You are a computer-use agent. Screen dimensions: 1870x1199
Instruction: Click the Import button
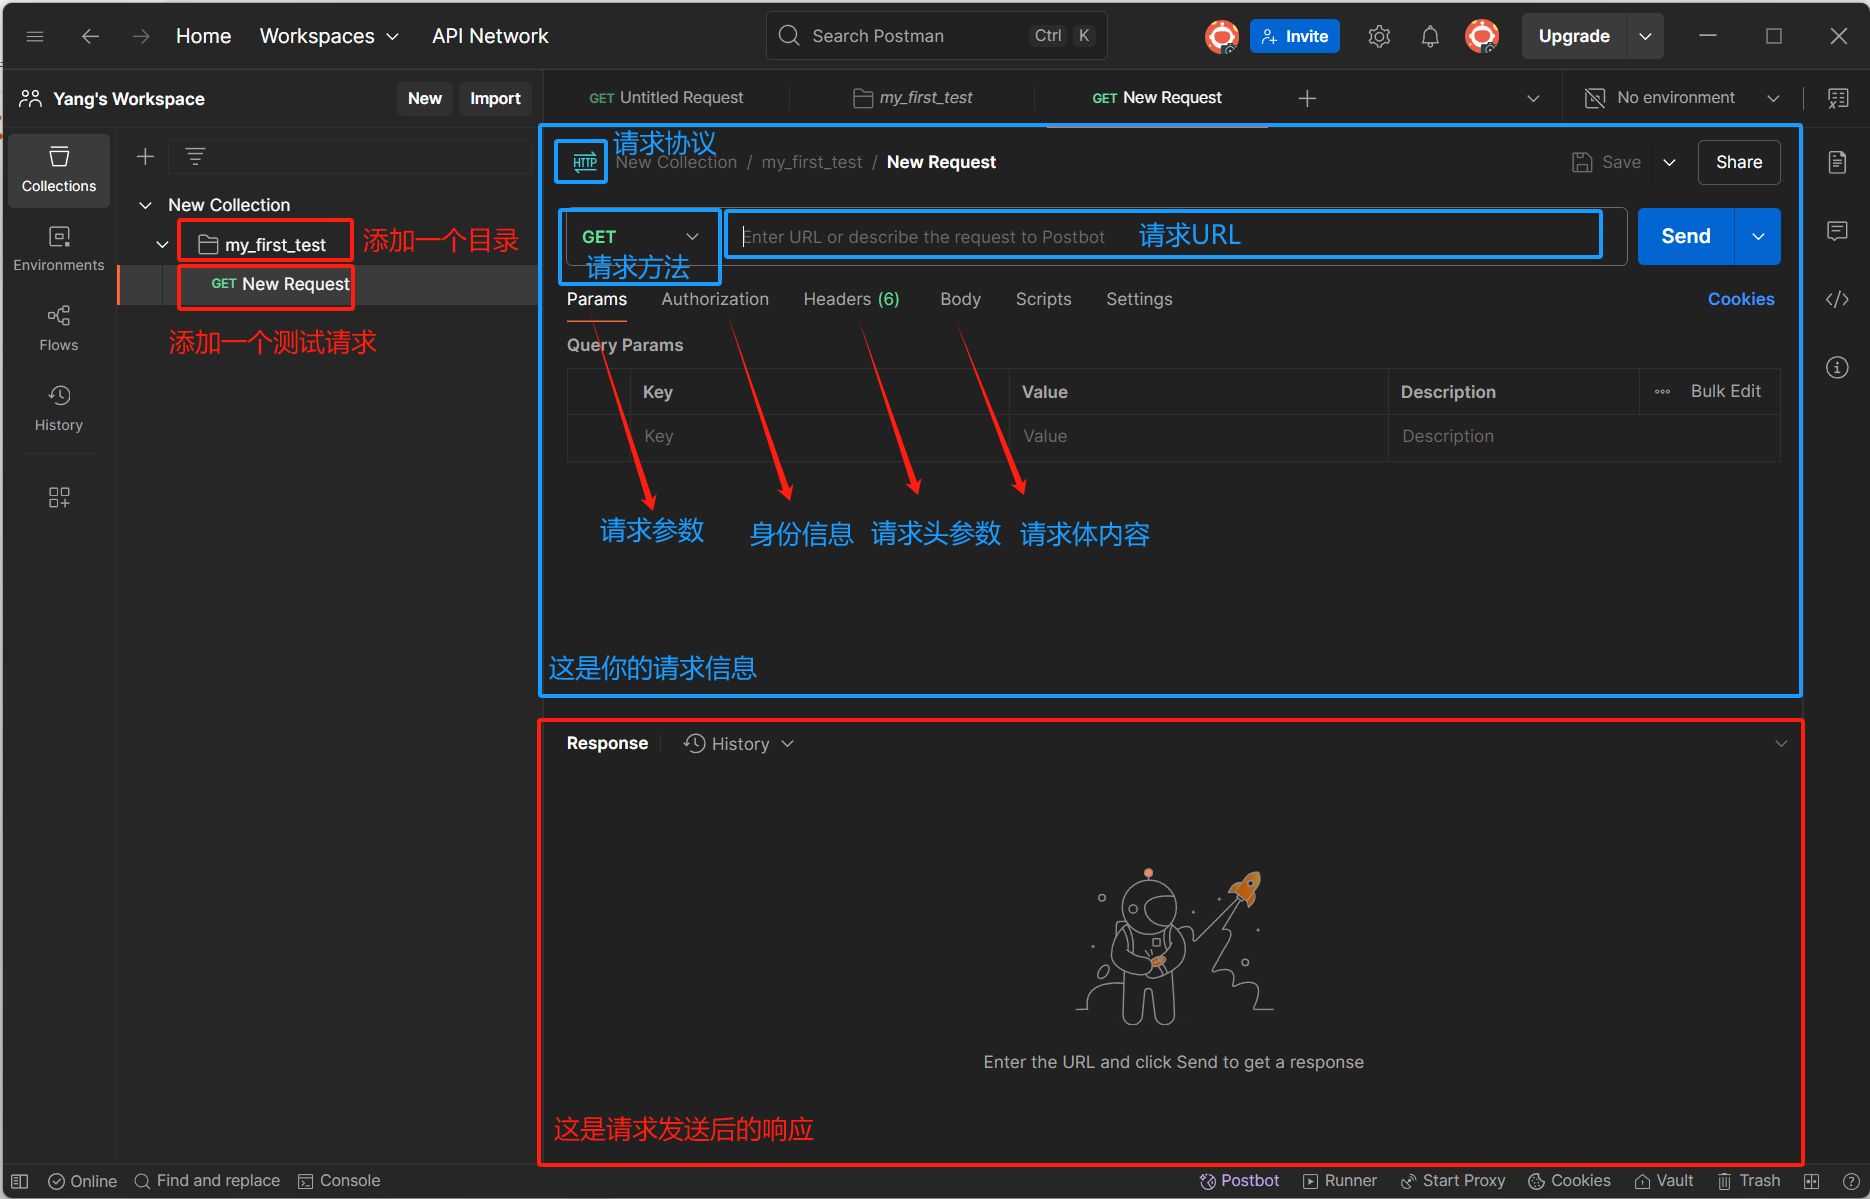(495, 98)
